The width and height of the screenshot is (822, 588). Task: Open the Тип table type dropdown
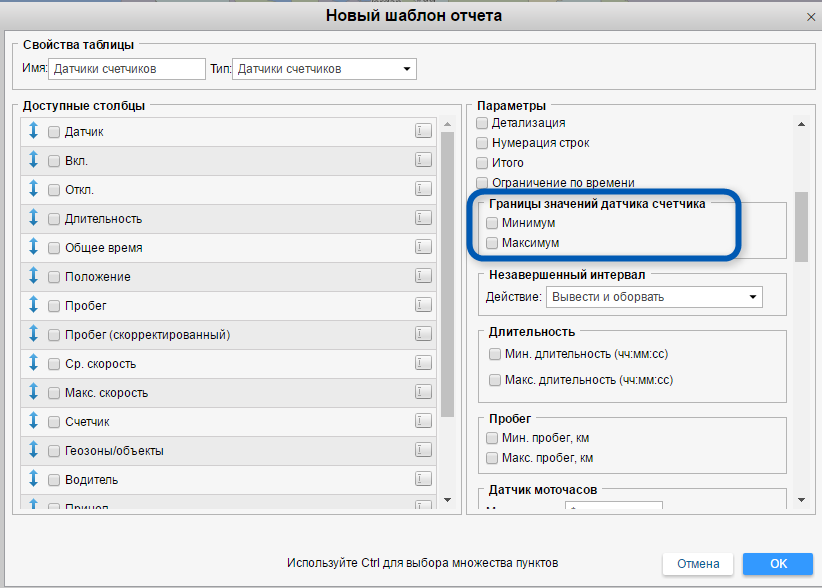click(x=325, y=69)
